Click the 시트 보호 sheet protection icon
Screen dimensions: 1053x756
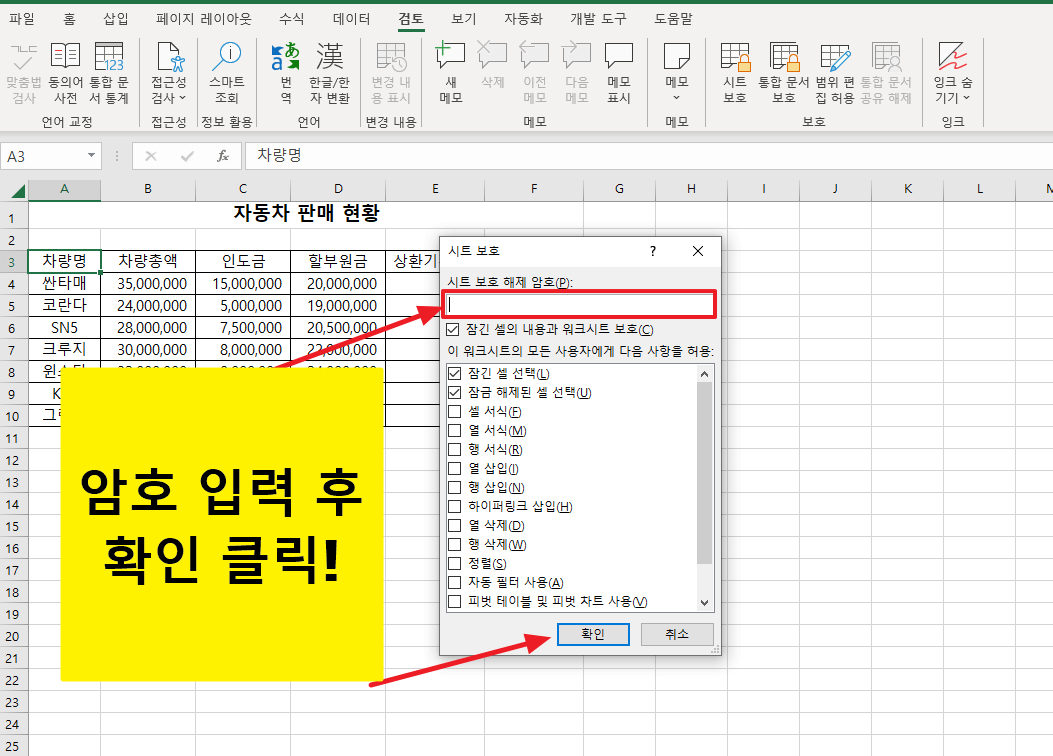736,70
